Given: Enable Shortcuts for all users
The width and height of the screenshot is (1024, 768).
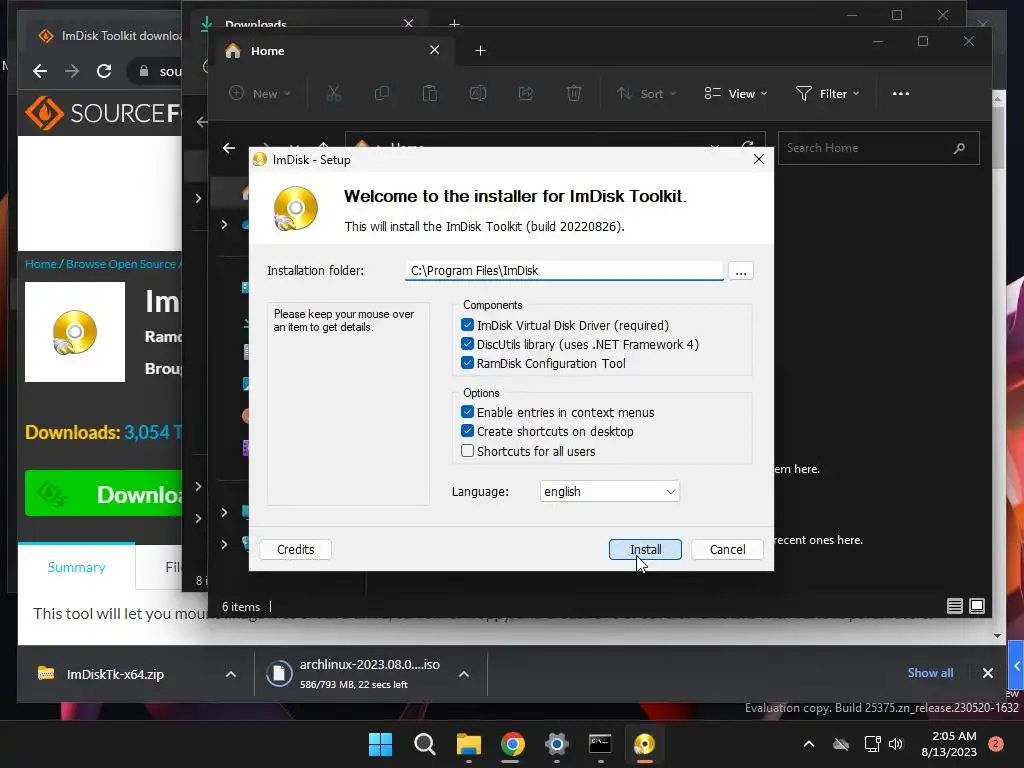Looking at the screenshot, I should (467, 451).
